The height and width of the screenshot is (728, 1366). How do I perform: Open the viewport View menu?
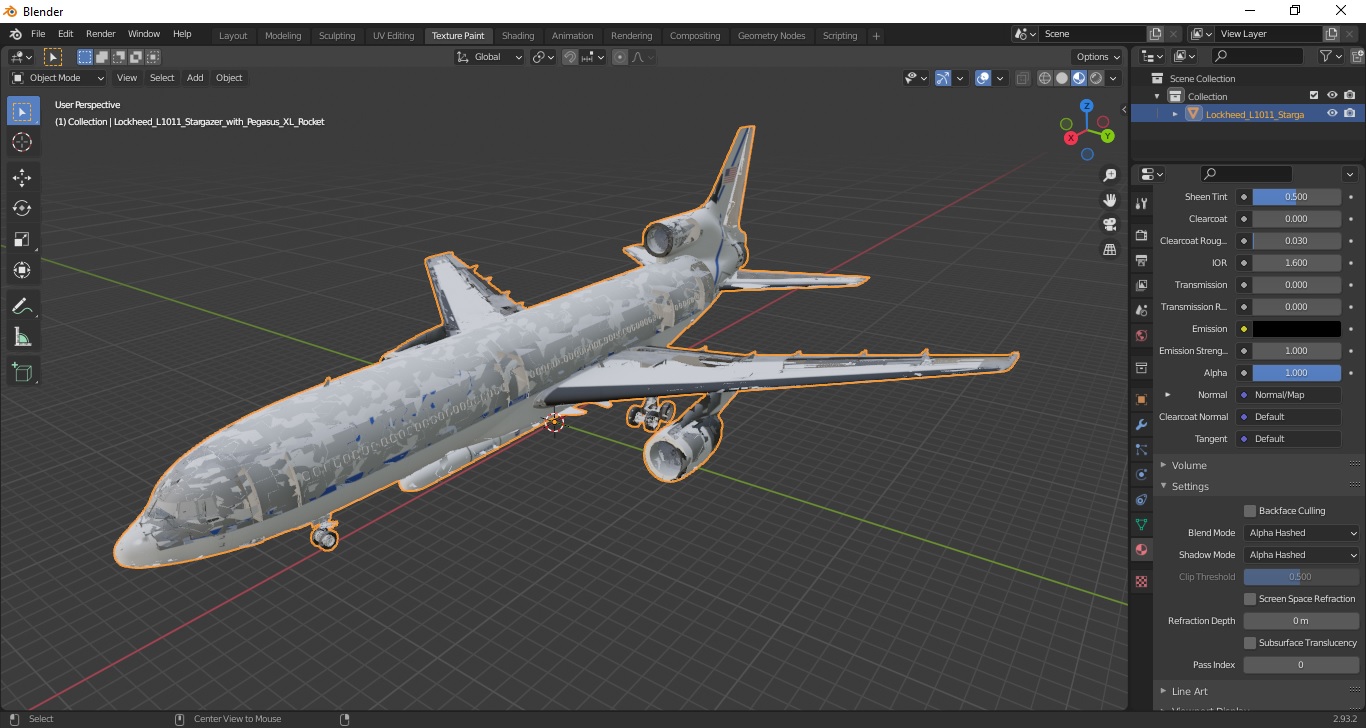tap(127, 78)
